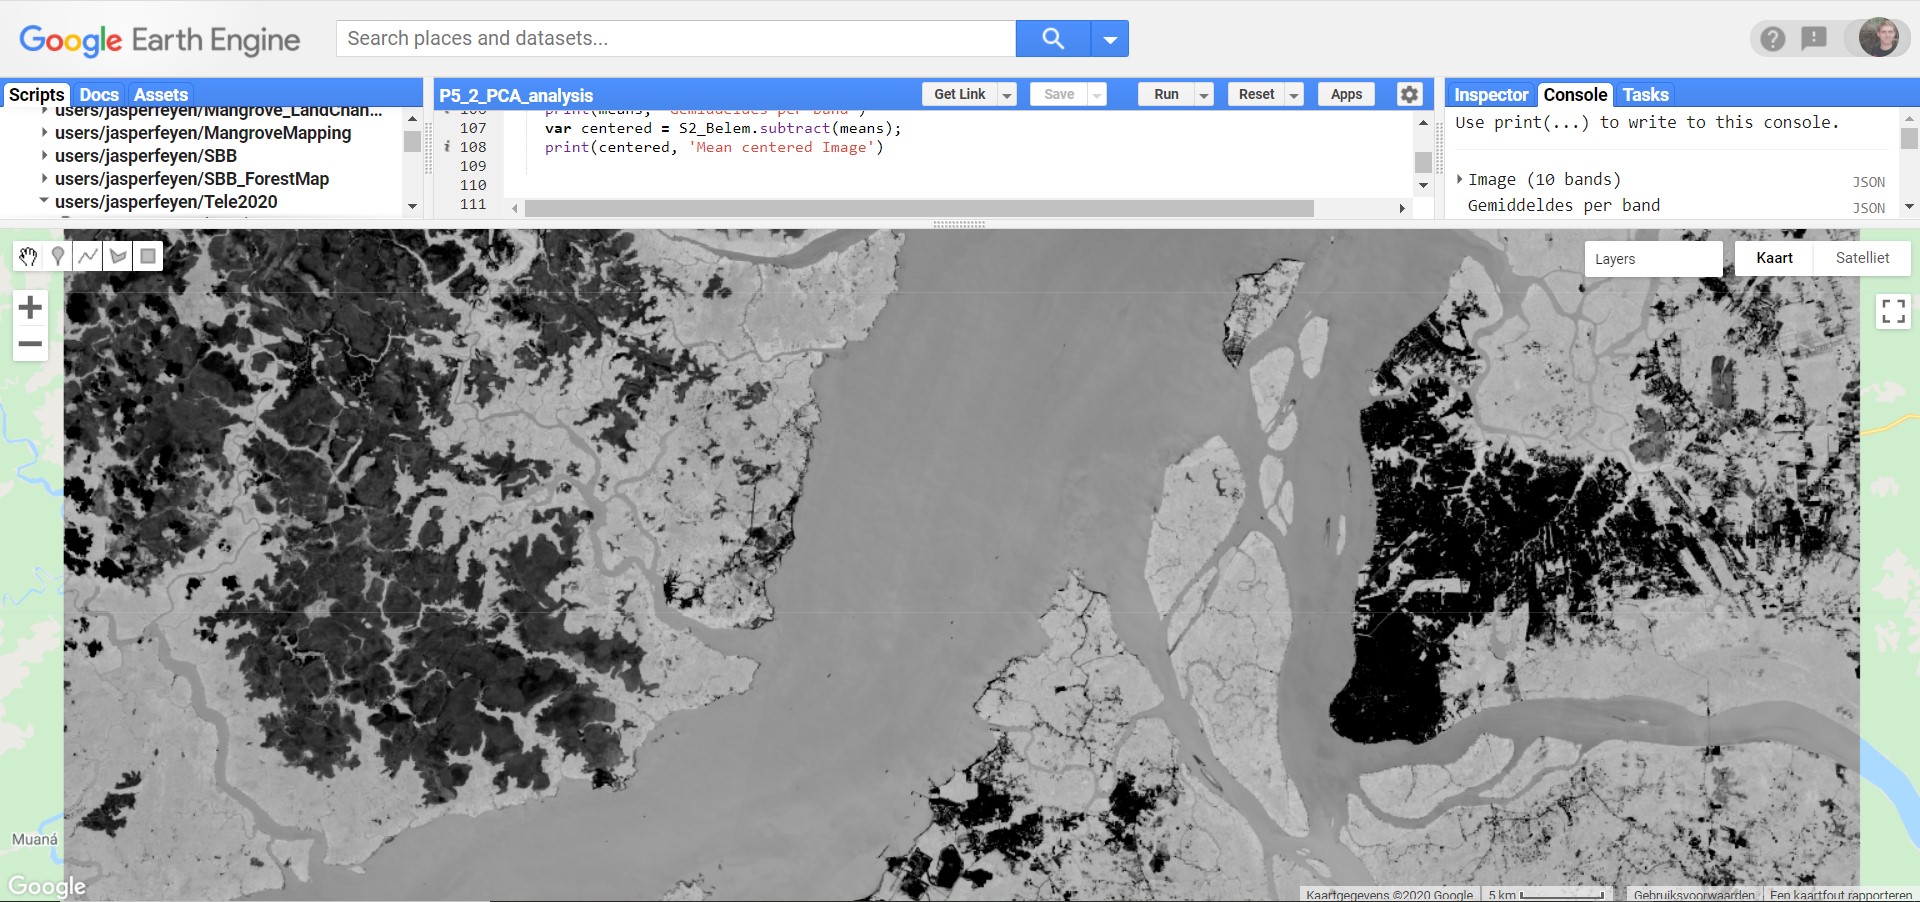The image size is (1920, 902).
Task: Switch map to Satelliet view
Action: 1862,258
